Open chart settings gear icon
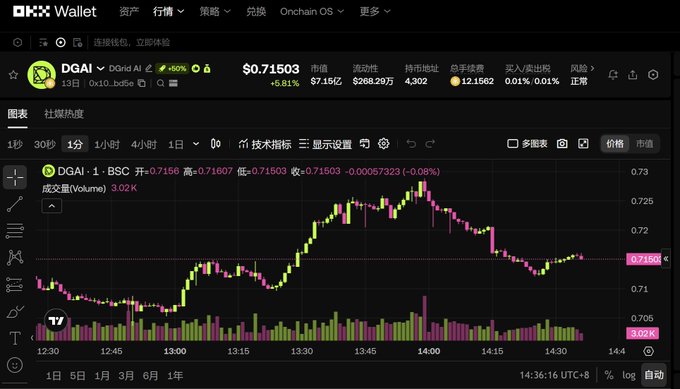 [x=383, y=144]
